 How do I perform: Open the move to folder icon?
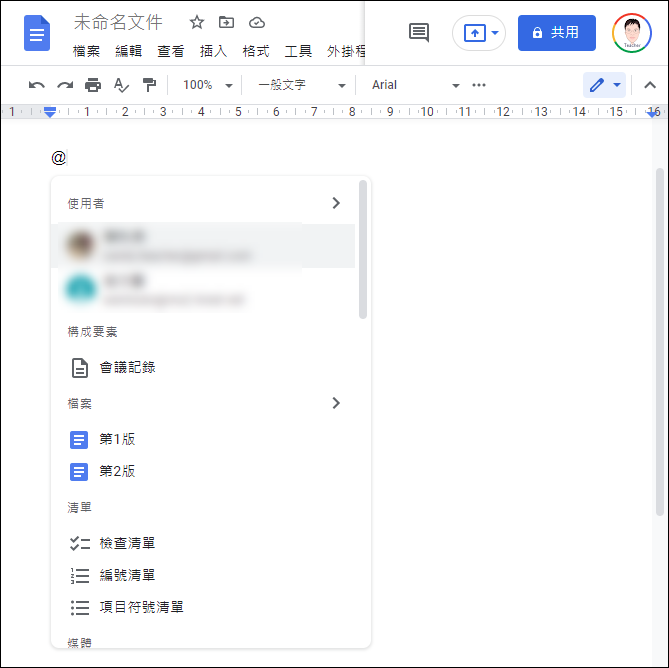pos(226,22)
